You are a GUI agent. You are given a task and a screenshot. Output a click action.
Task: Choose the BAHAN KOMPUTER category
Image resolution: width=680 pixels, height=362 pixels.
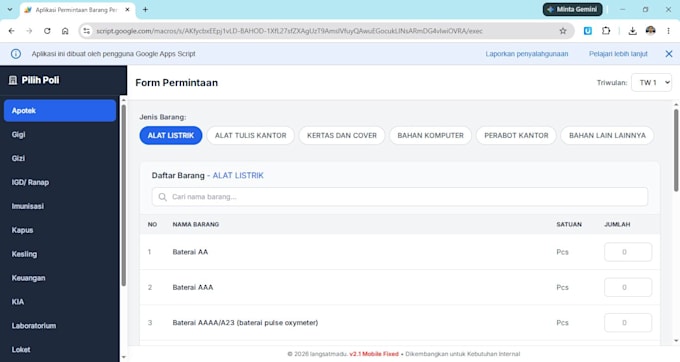431,135
